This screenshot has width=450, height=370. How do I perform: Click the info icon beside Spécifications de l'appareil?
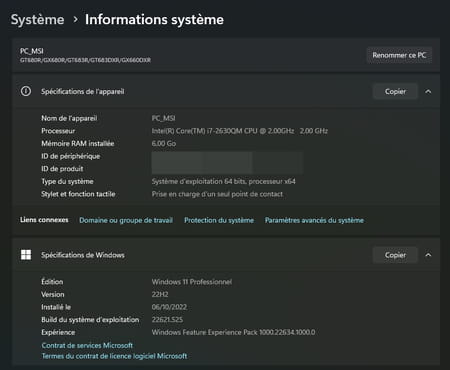[26, 91]
